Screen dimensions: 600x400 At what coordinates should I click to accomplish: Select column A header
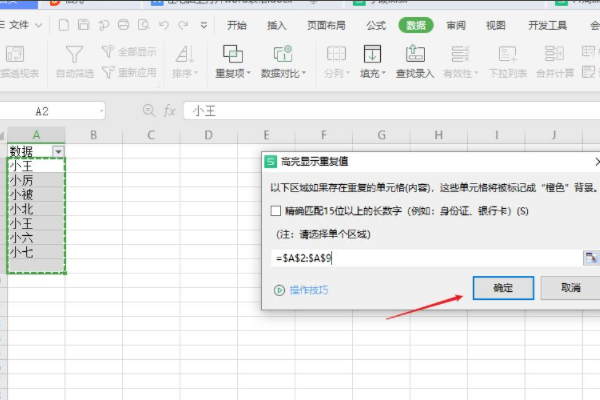point(36,135)
